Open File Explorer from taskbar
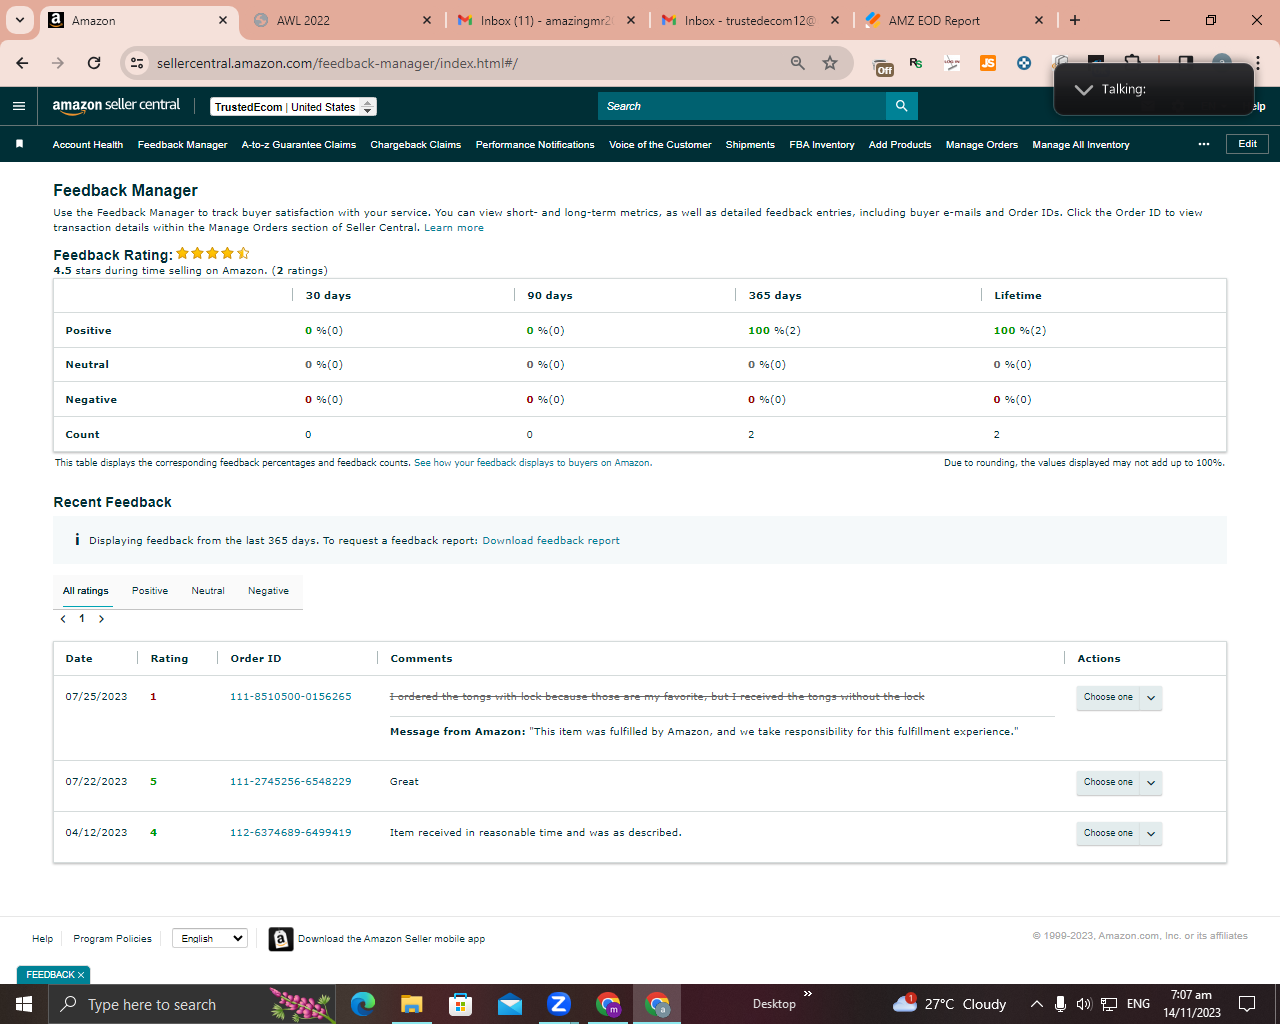 [x=411, y=1004]
